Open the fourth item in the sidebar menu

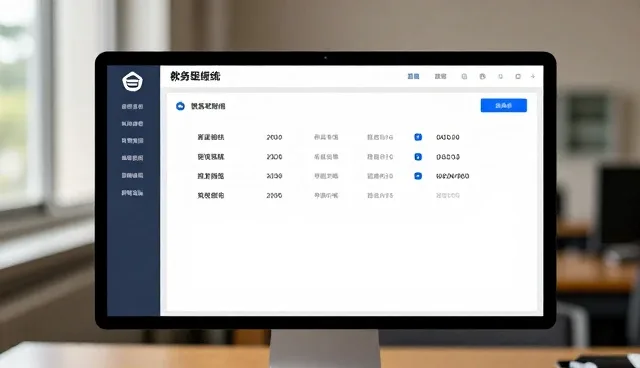(132, 158)
